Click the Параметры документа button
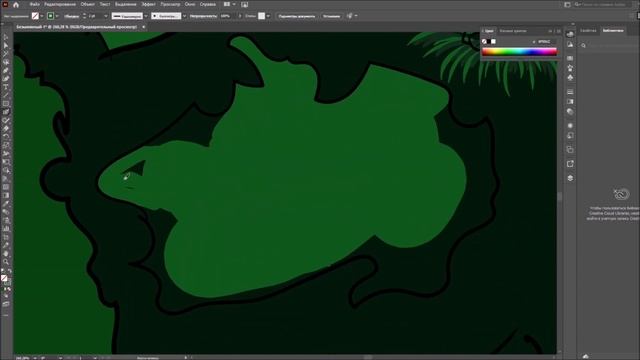 [297, 16]
